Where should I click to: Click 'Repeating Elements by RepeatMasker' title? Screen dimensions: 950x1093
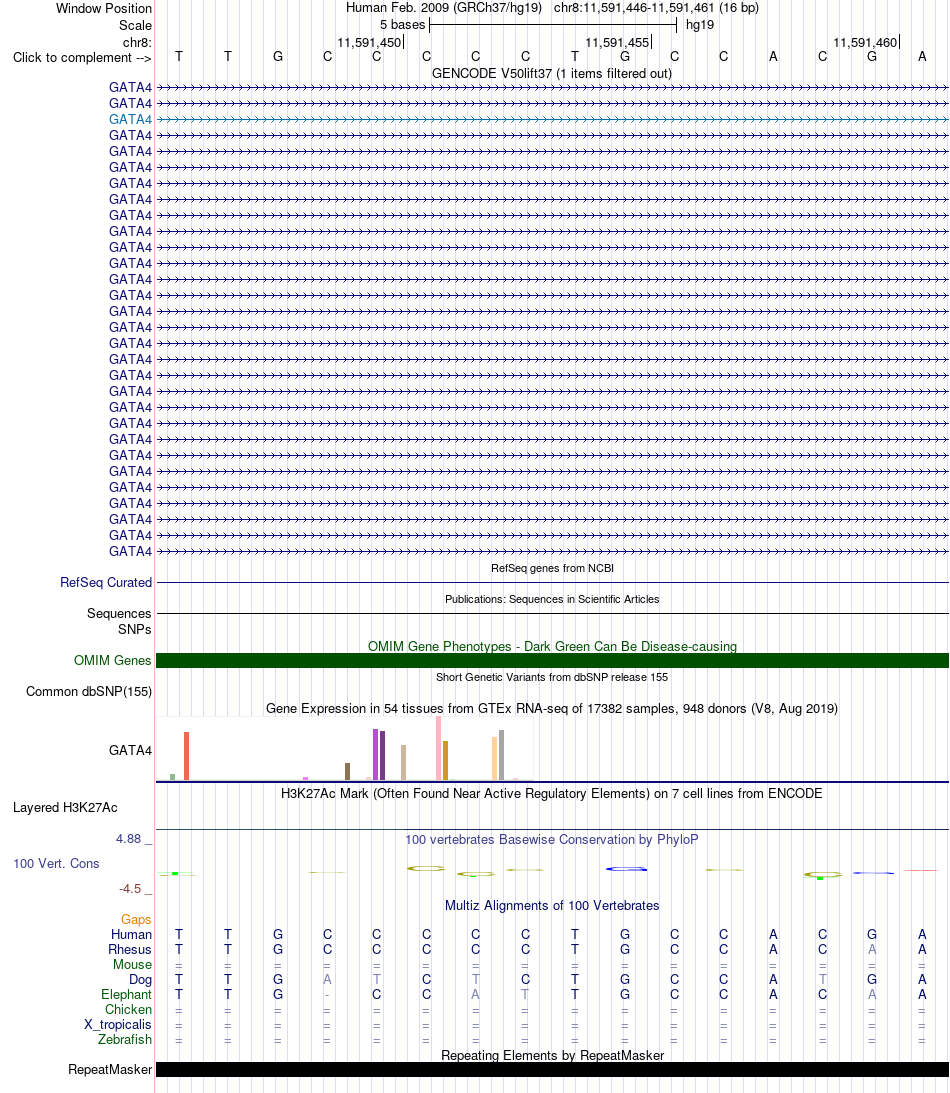pyautogui.click(x=552, y=1055)
